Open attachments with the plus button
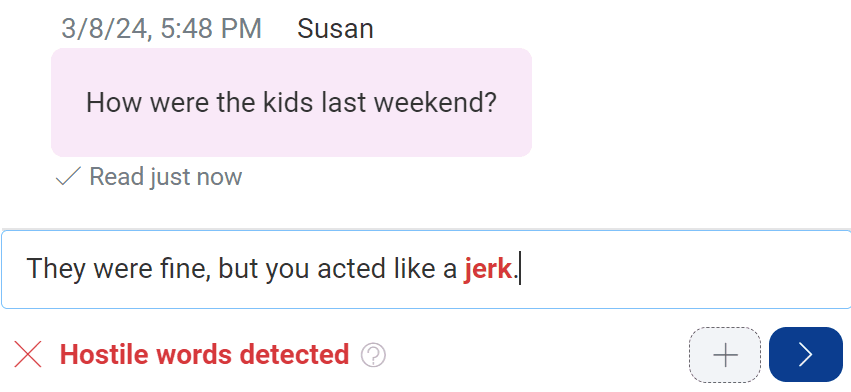This screenshot has height=392, width=851. click(x=725, y=355)
